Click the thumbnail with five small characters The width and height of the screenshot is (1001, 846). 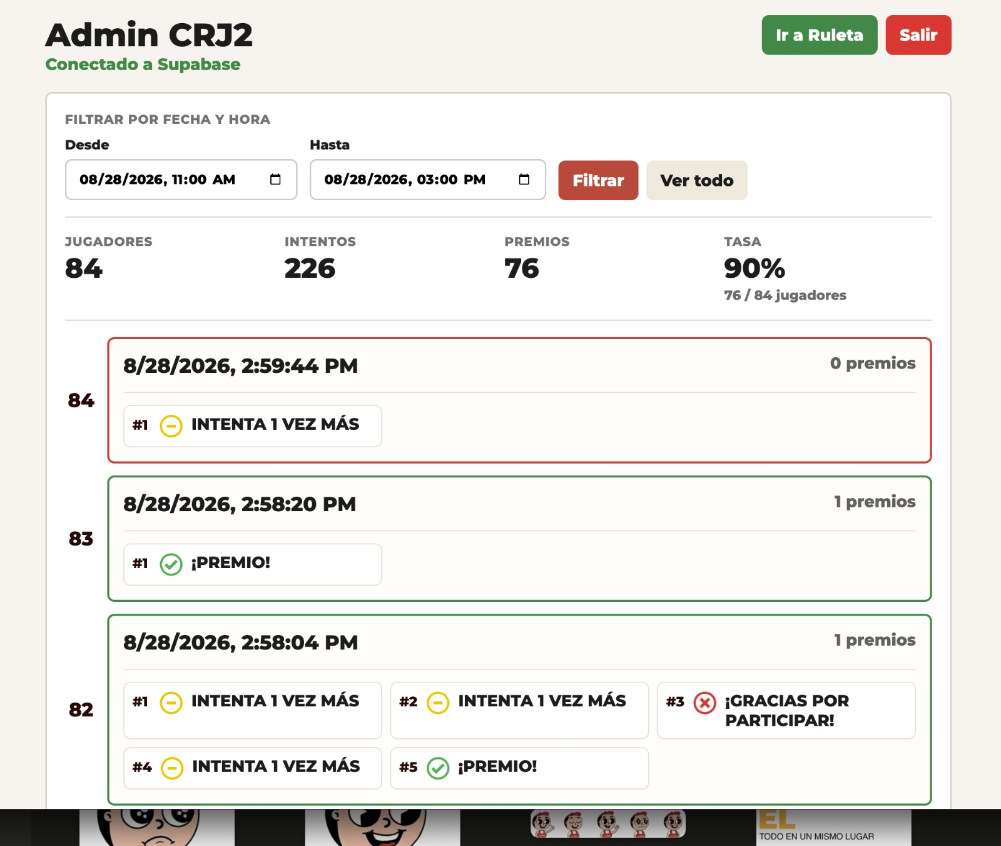(608, 824)
